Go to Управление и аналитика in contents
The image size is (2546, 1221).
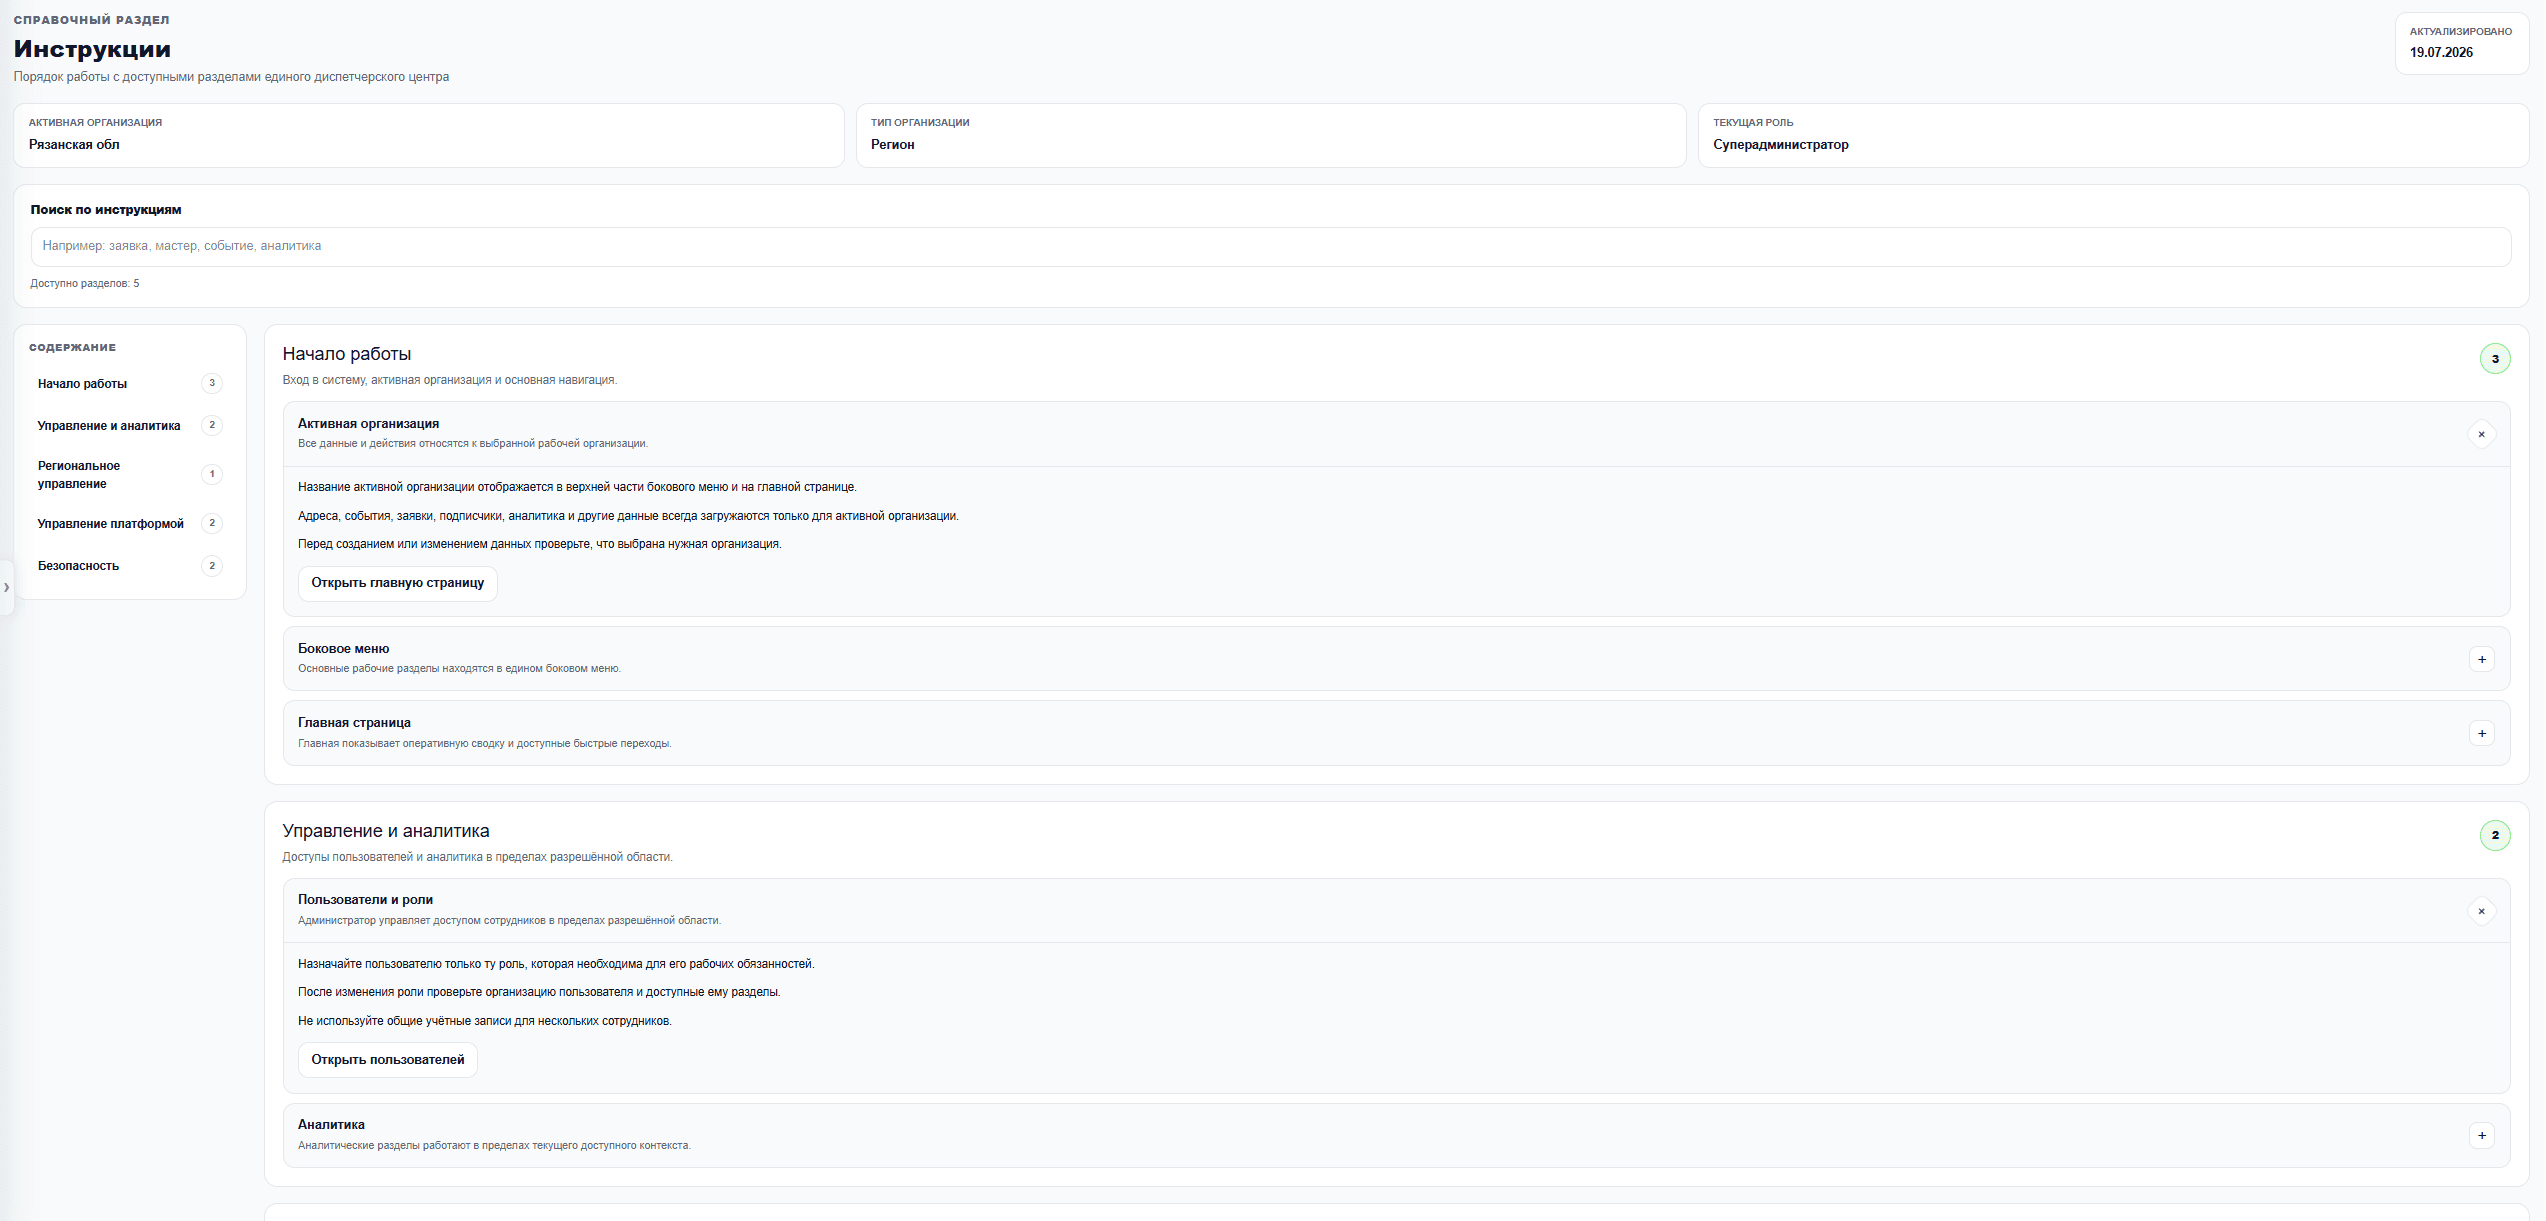130,426
